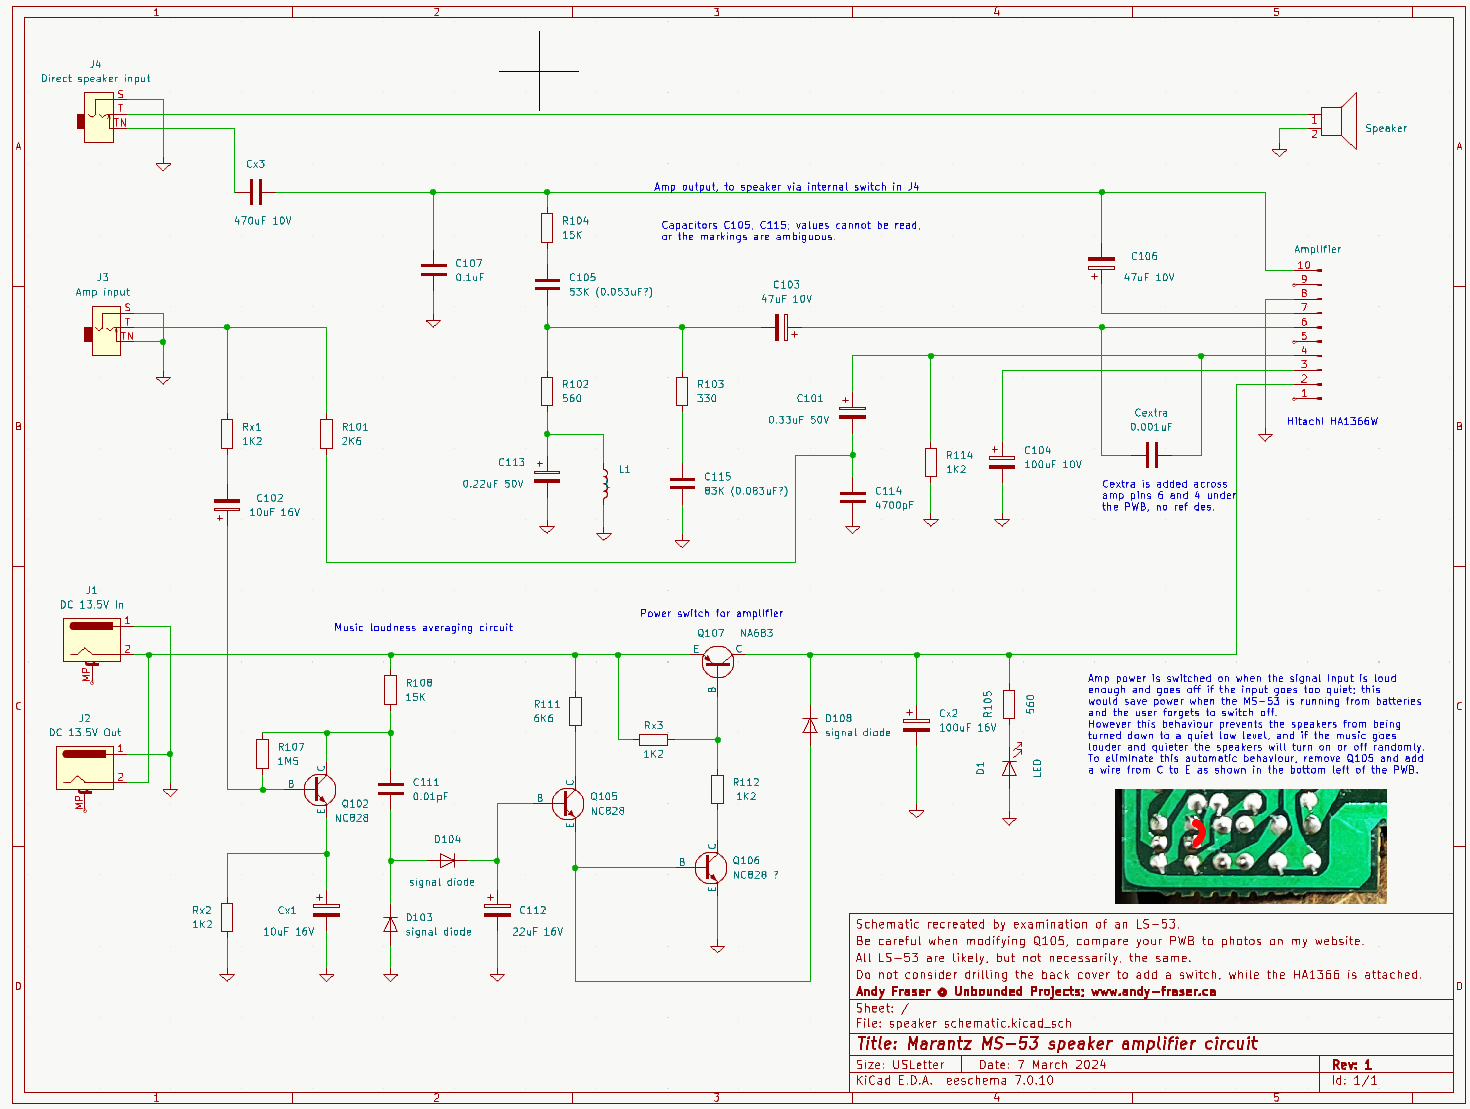Click the Cx3 470uF capacitor symbol

(x=255, y=192)
